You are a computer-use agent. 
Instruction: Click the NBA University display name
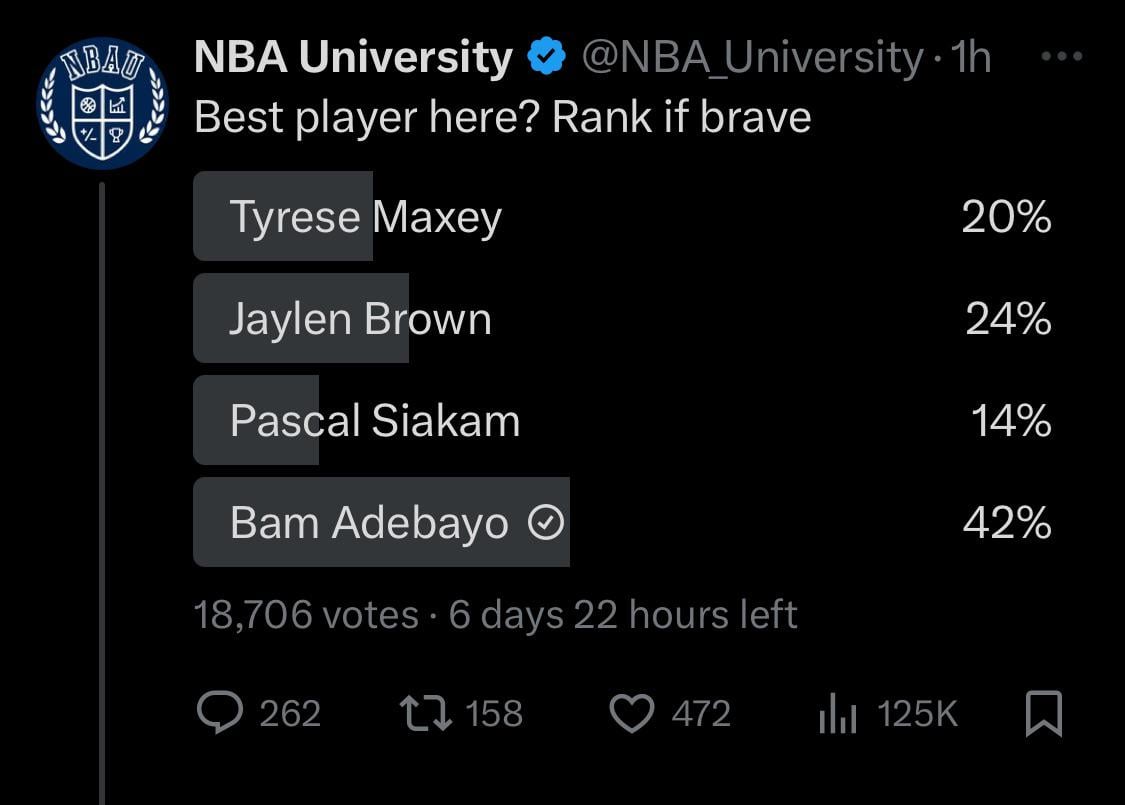353,58
